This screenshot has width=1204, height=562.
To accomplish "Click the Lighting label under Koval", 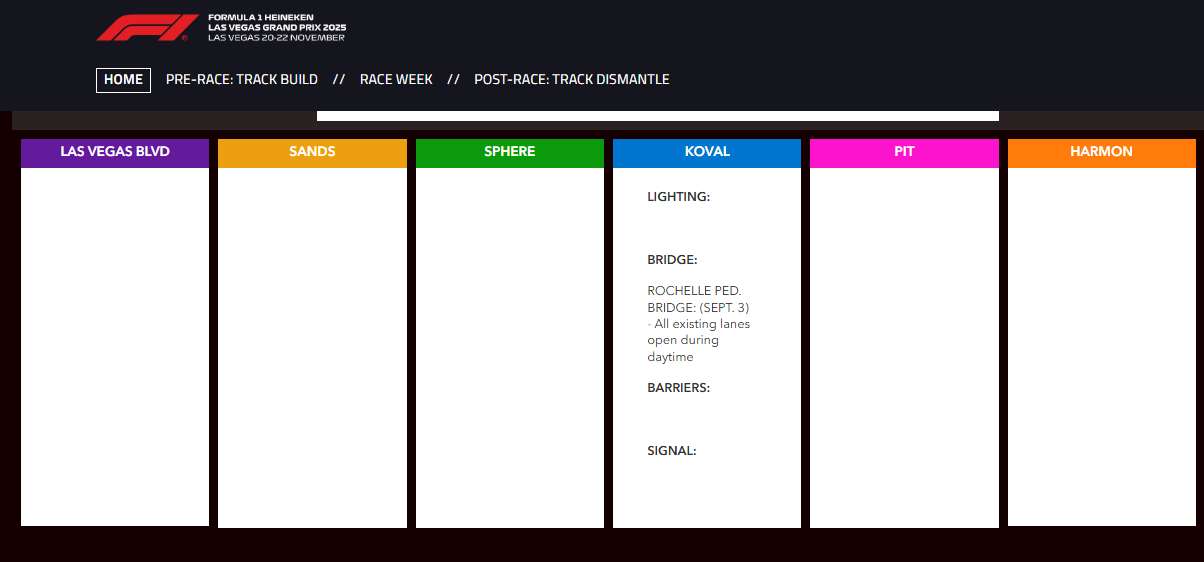I will [678, 197].
